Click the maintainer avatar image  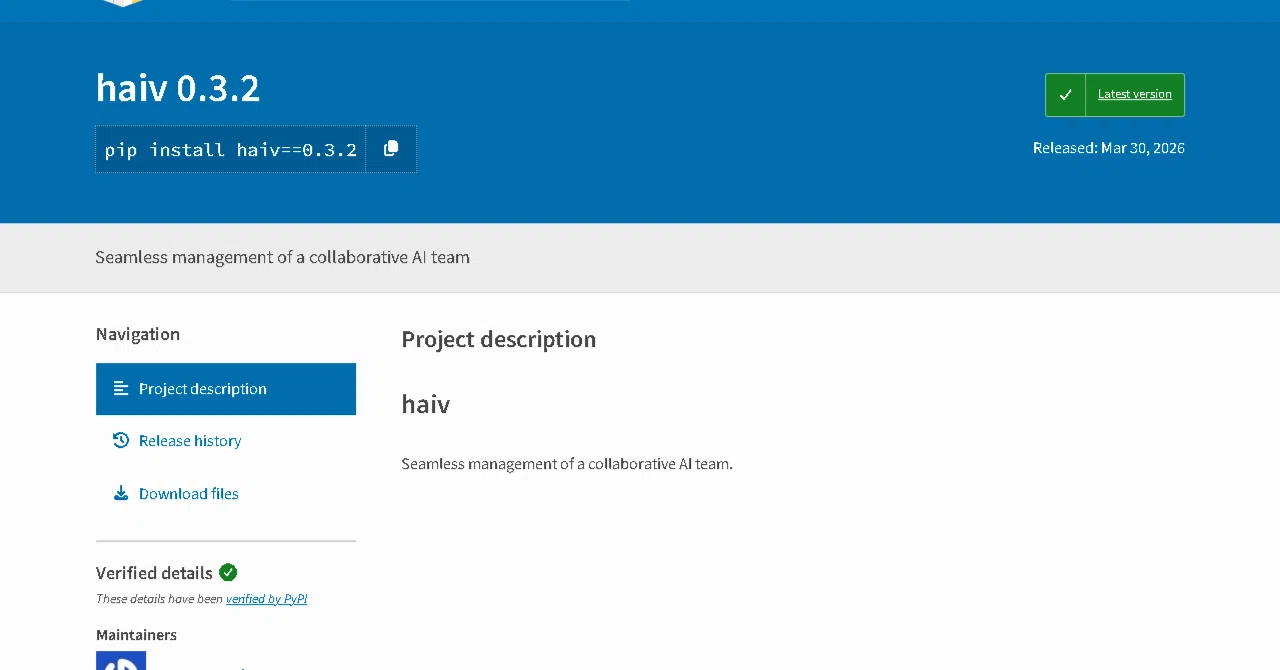[121, 661]
